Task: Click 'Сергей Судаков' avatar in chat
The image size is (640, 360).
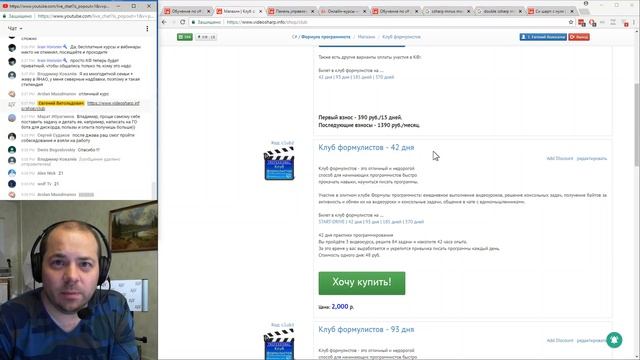Action: (x=12, y=137)
